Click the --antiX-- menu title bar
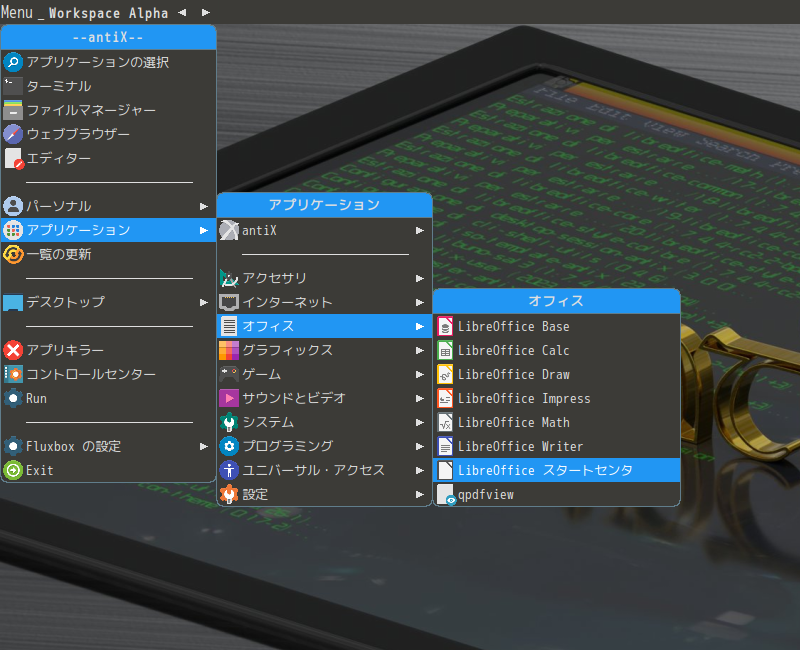The height and width of the screenshot is (650, 800). tap(109, 37)
